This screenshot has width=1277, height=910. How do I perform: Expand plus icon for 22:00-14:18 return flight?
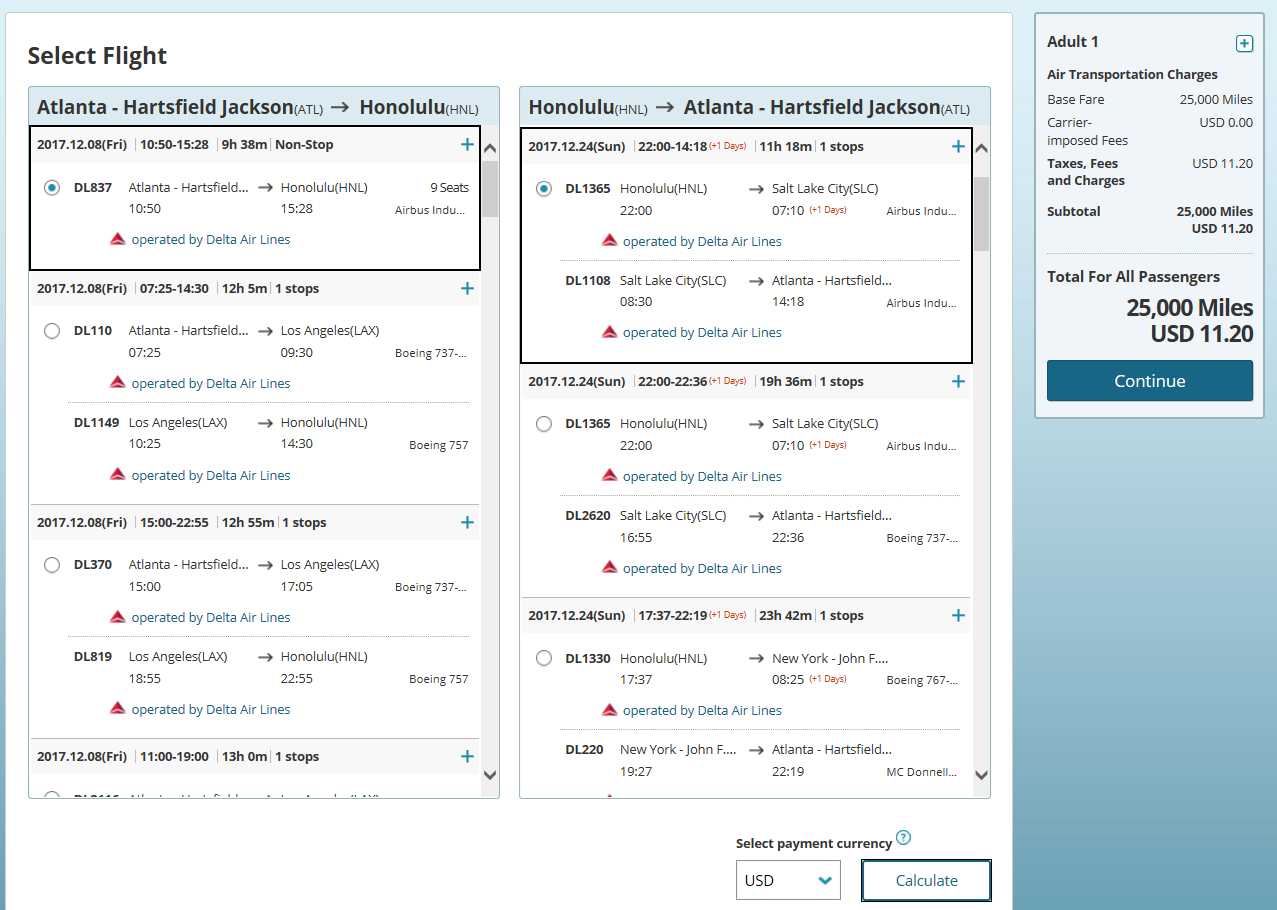(x=958, y=146)
